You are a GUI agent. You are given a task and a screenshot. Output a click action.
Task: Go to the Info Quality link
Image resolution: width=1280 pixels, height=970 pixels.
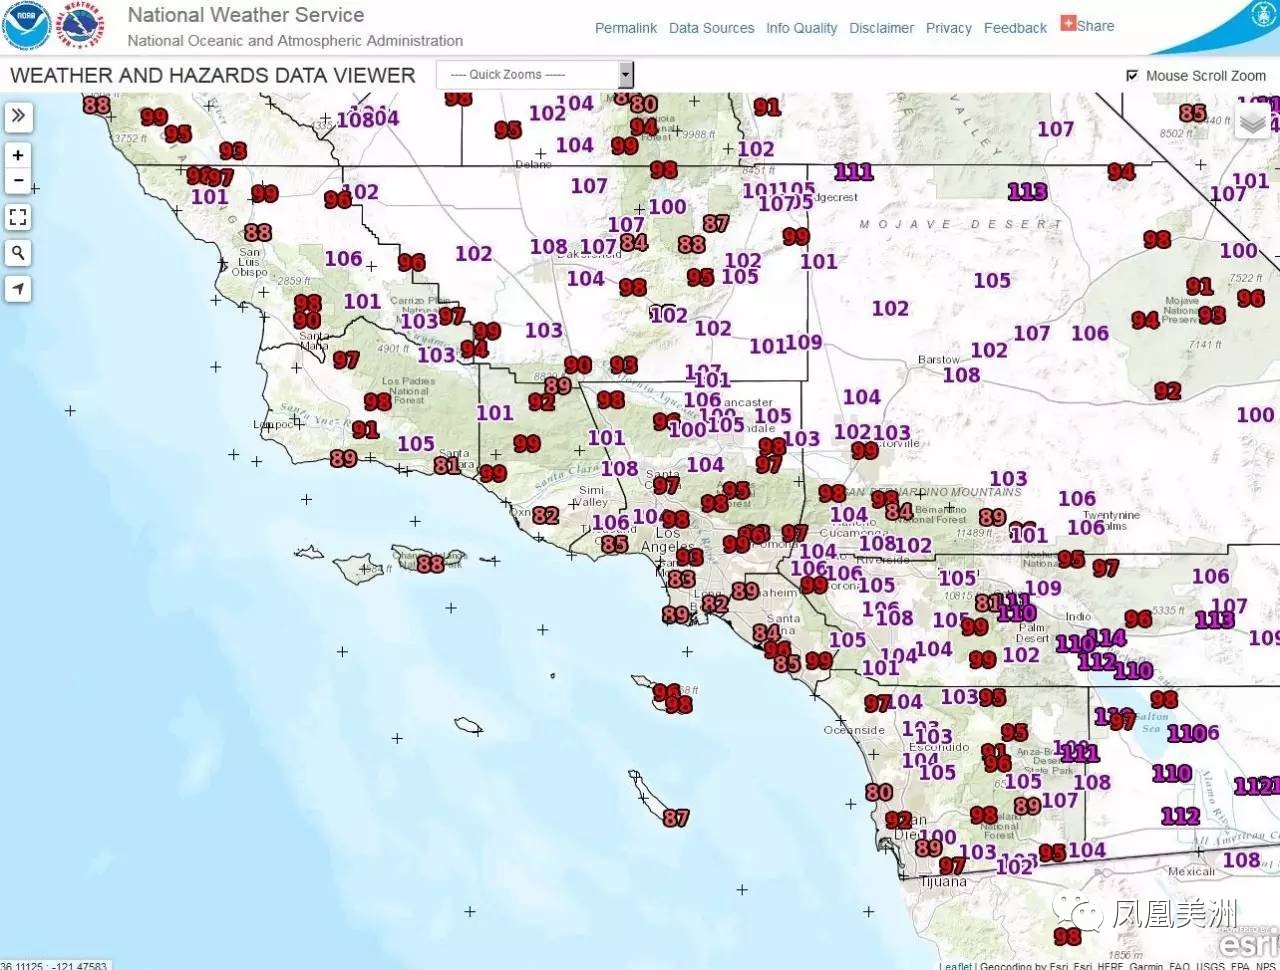coord(801,28)
